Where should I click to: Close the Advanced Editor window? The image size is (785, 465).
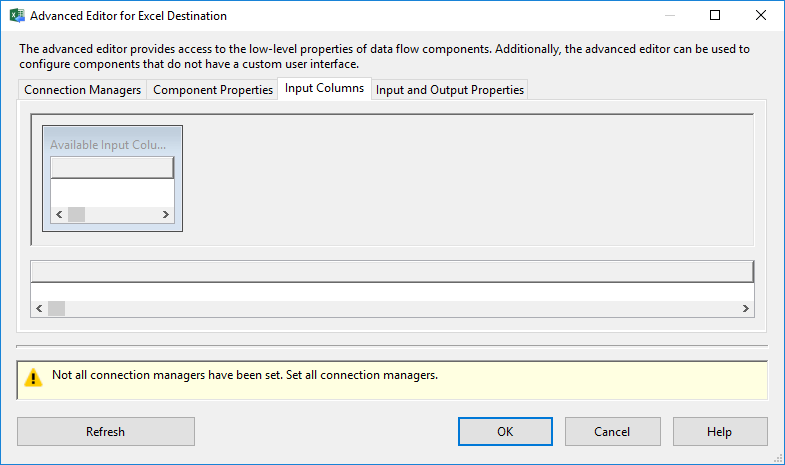(x=760, y=16)
